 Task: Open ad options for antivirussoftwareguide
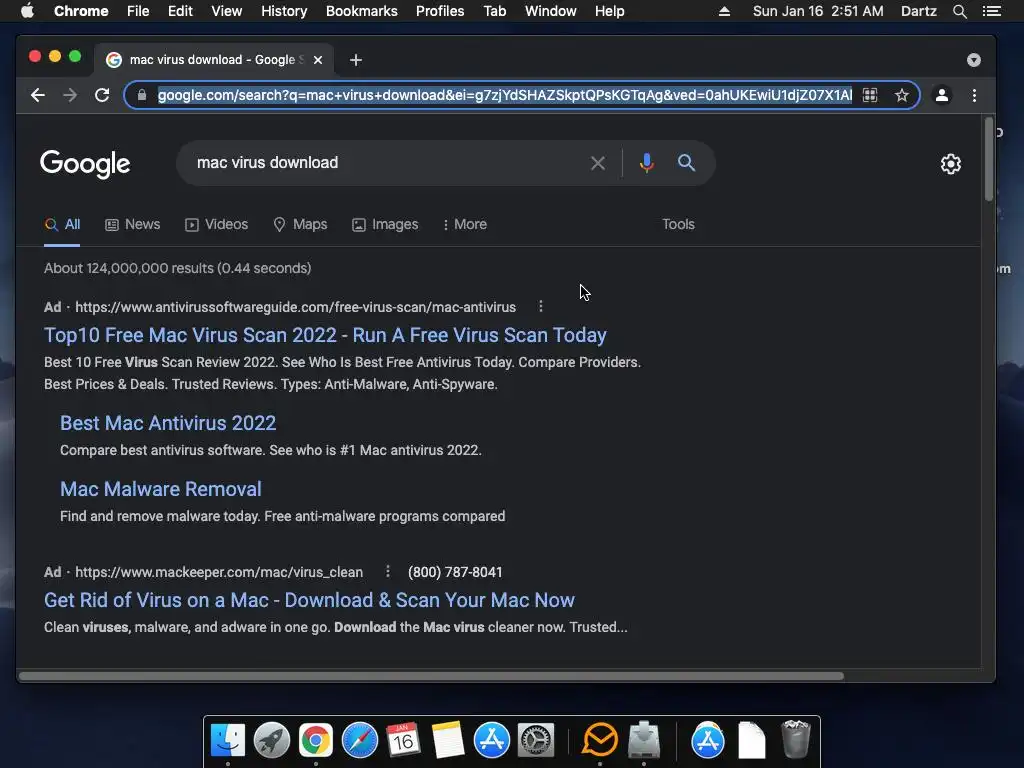[541, 306]
